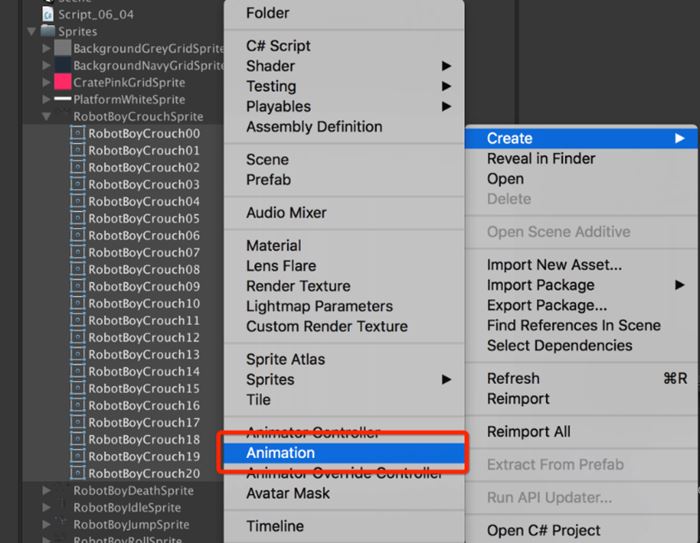Click the pink CratePinkGridSprite swatch

tap(62, 82)
